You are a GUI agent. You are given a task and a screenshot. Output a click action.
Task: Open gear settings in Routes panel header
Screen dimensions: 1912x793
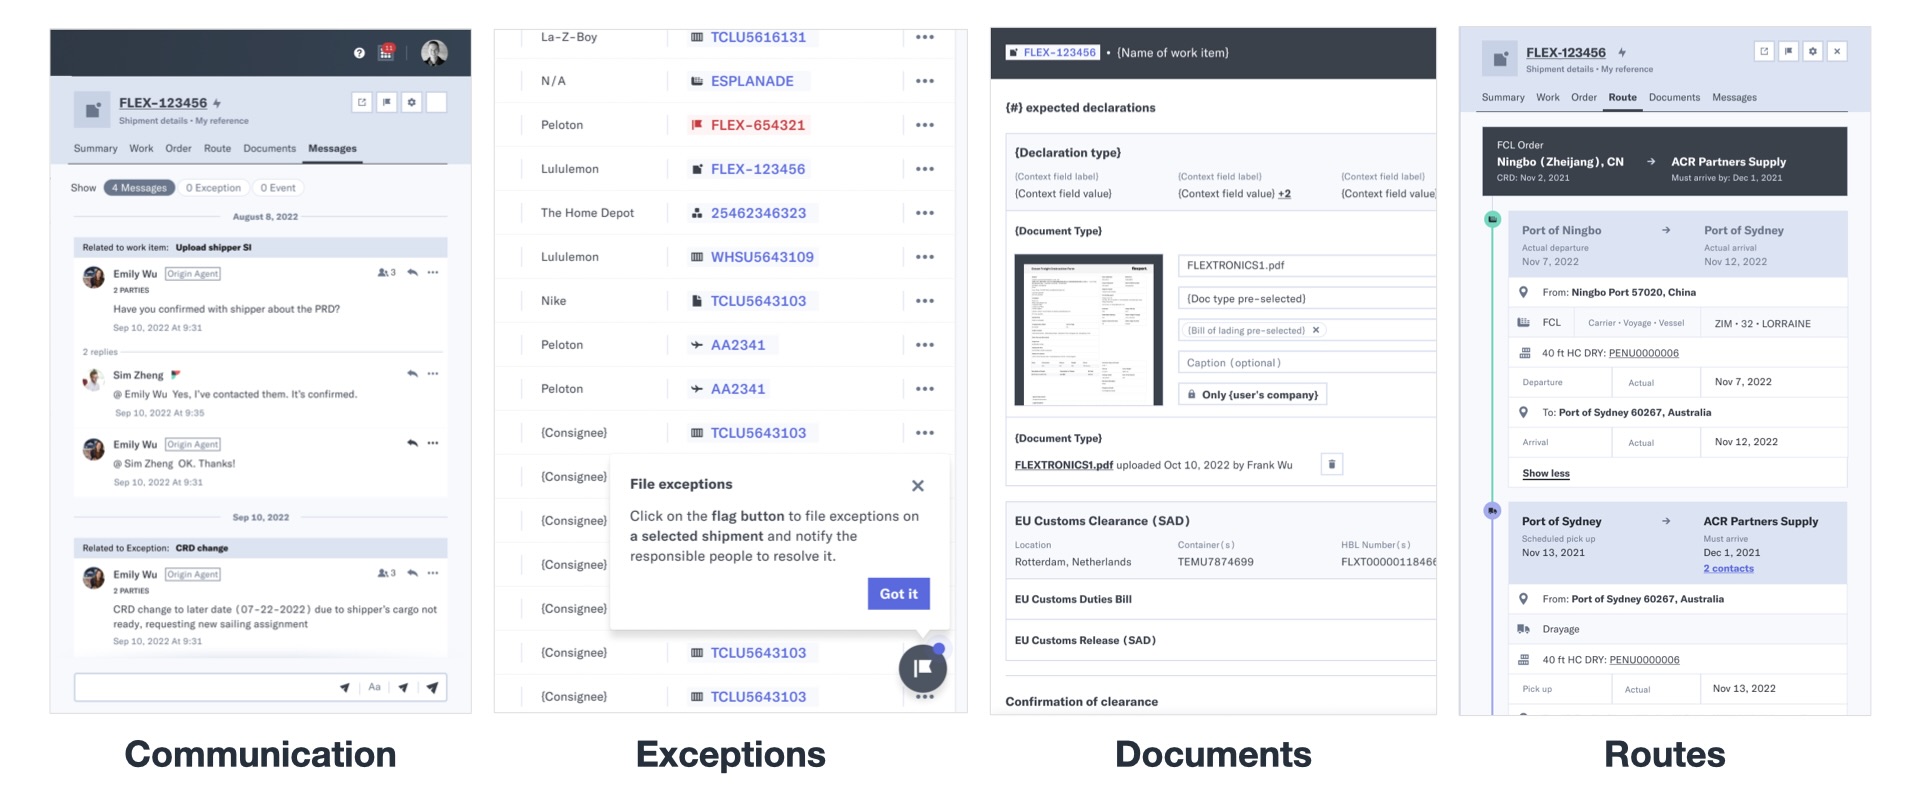click(x=1812, y=51)
